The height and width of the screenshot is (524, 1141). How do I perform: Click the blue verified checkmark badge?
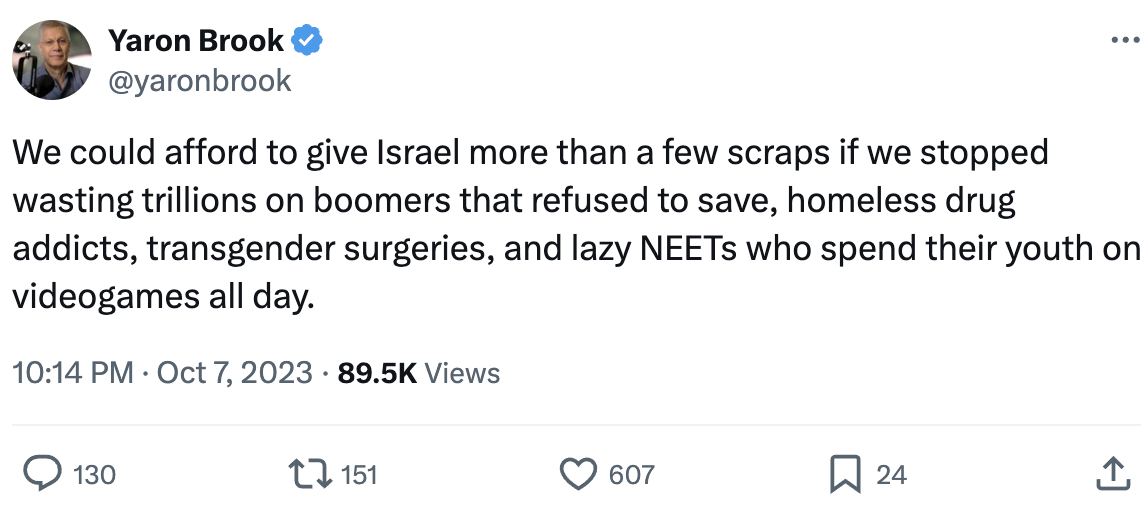click(x=307, y=41)
